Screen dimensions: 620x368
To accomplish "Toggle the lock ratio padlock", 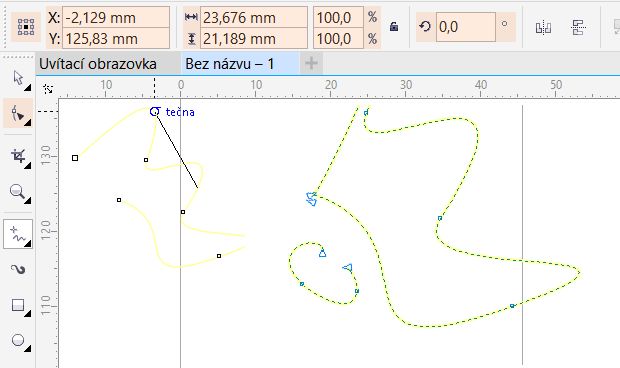I will tap(394, 27).
